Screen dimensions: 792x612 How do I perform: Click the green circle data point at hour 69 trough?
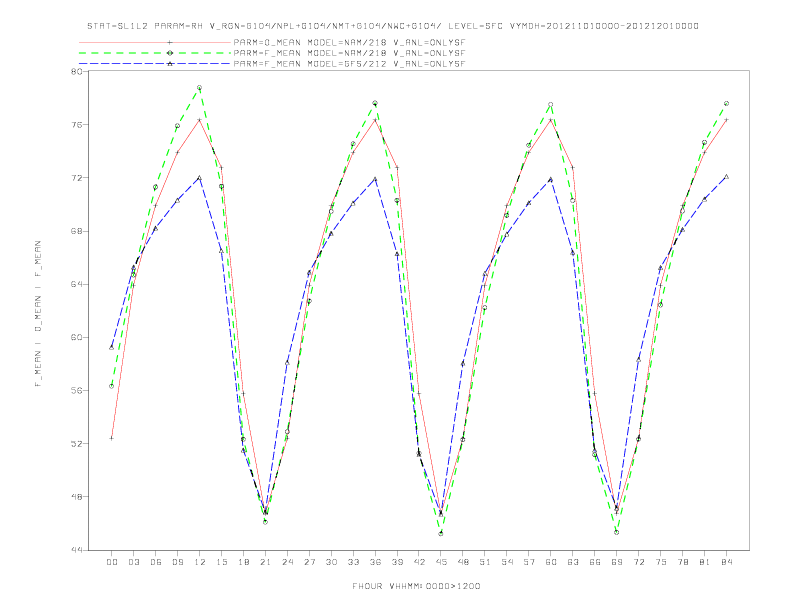click(617, 532)
